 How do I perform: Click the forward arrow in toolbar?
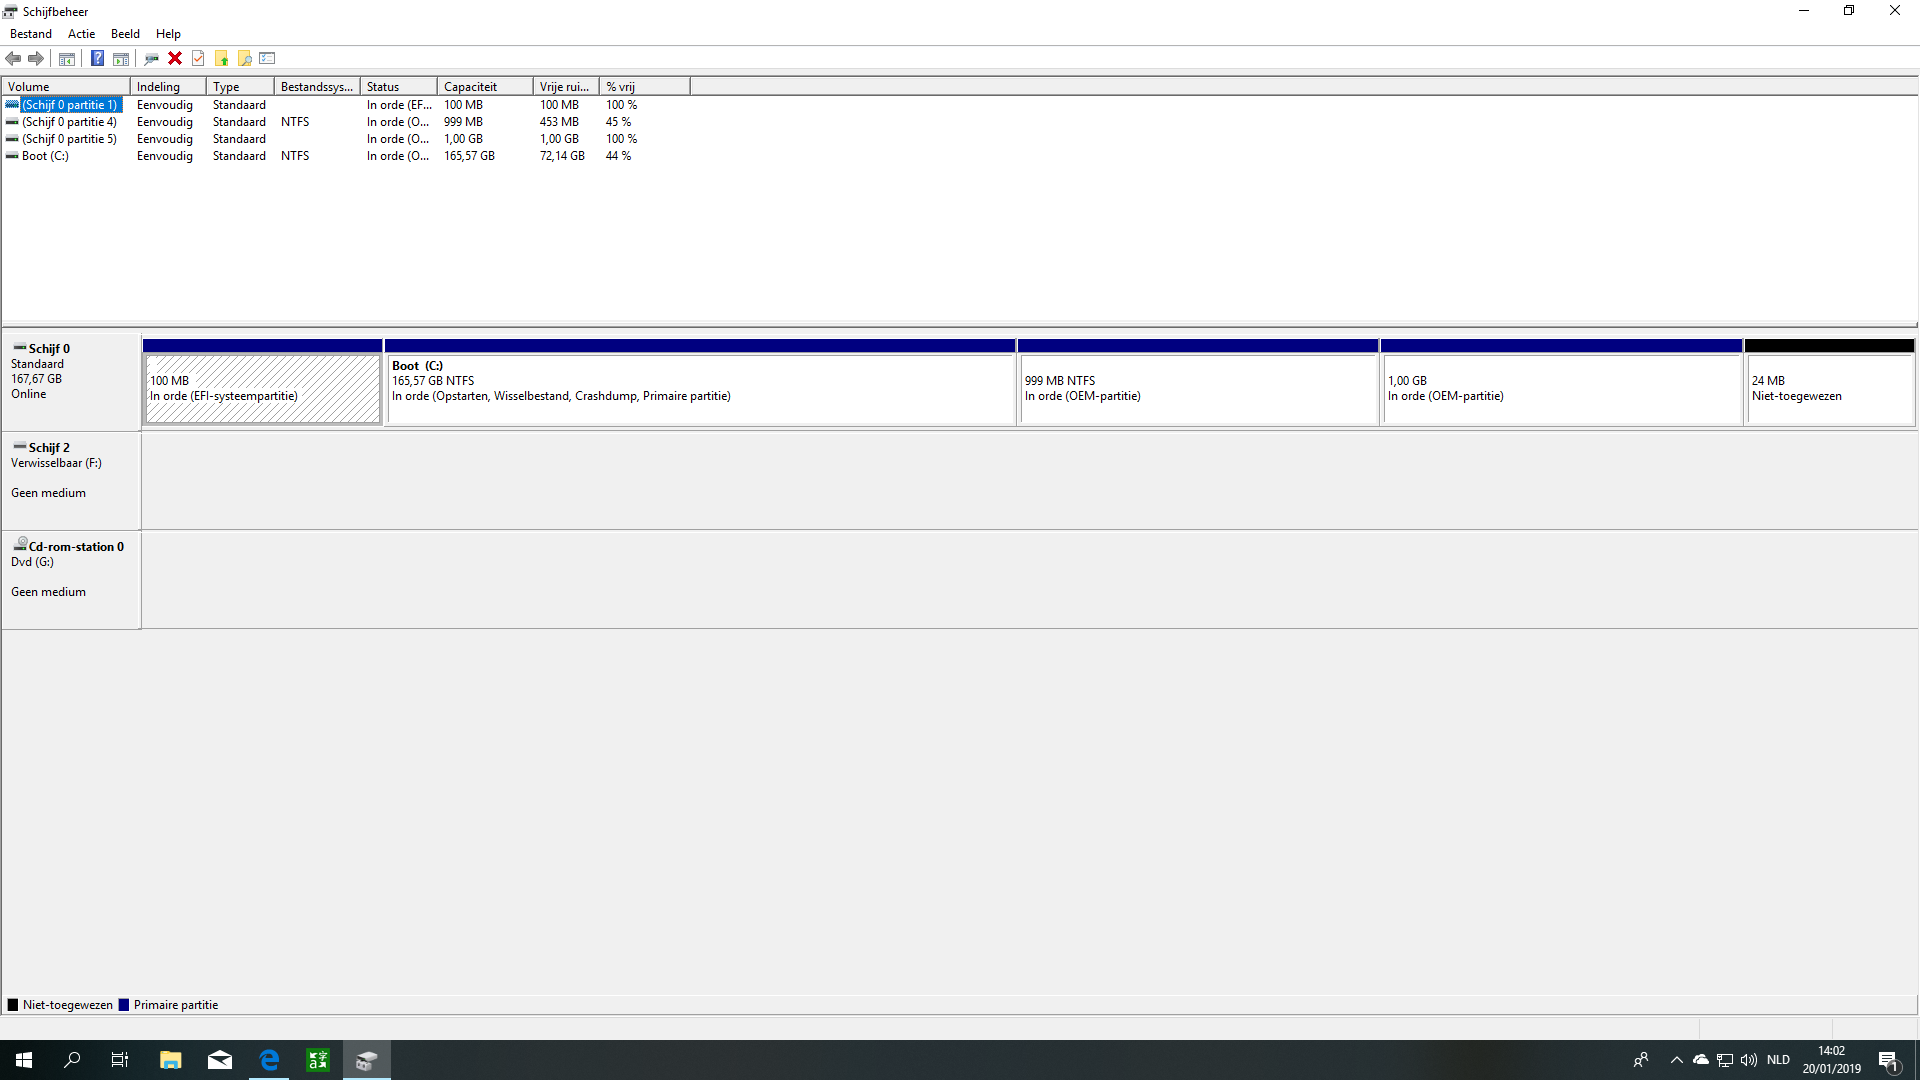(36, 58)
